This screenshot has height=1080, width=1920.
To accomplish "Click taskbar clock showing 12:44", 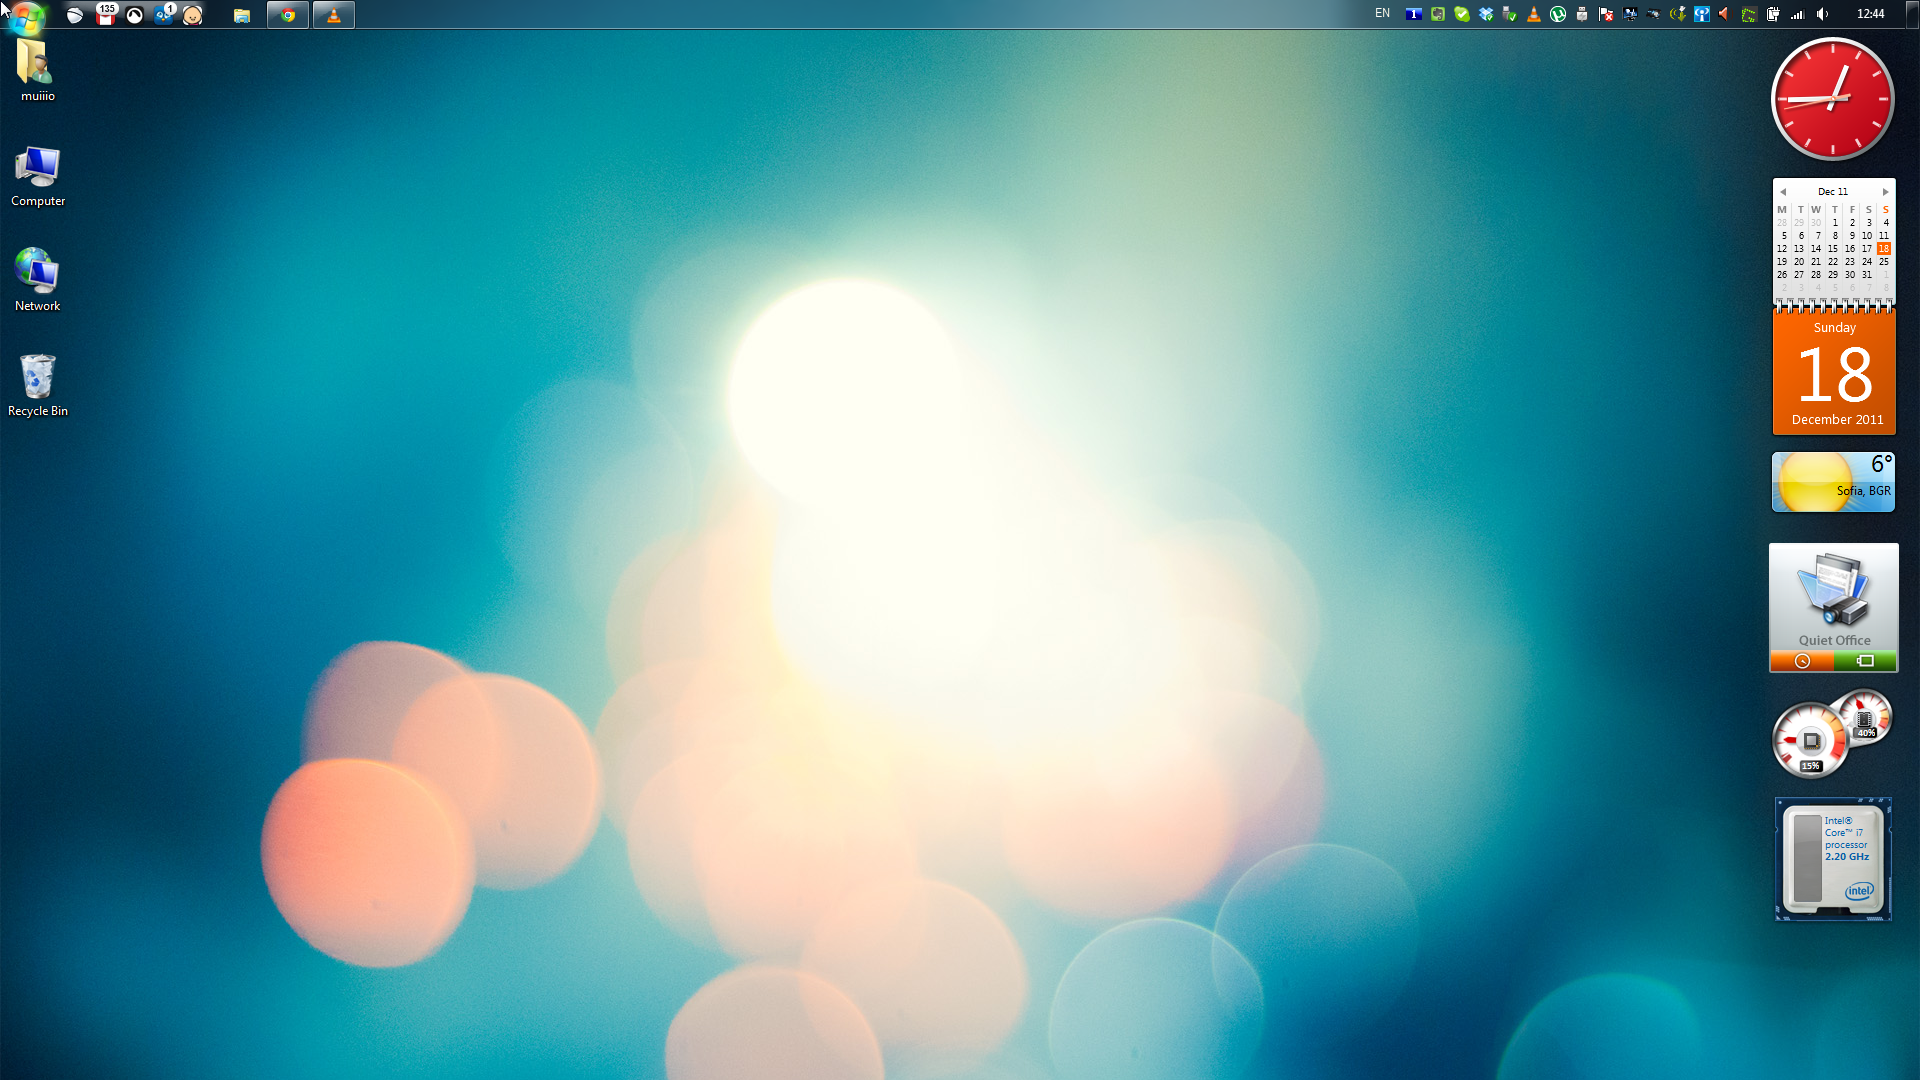I will (x=1870, y=14).
